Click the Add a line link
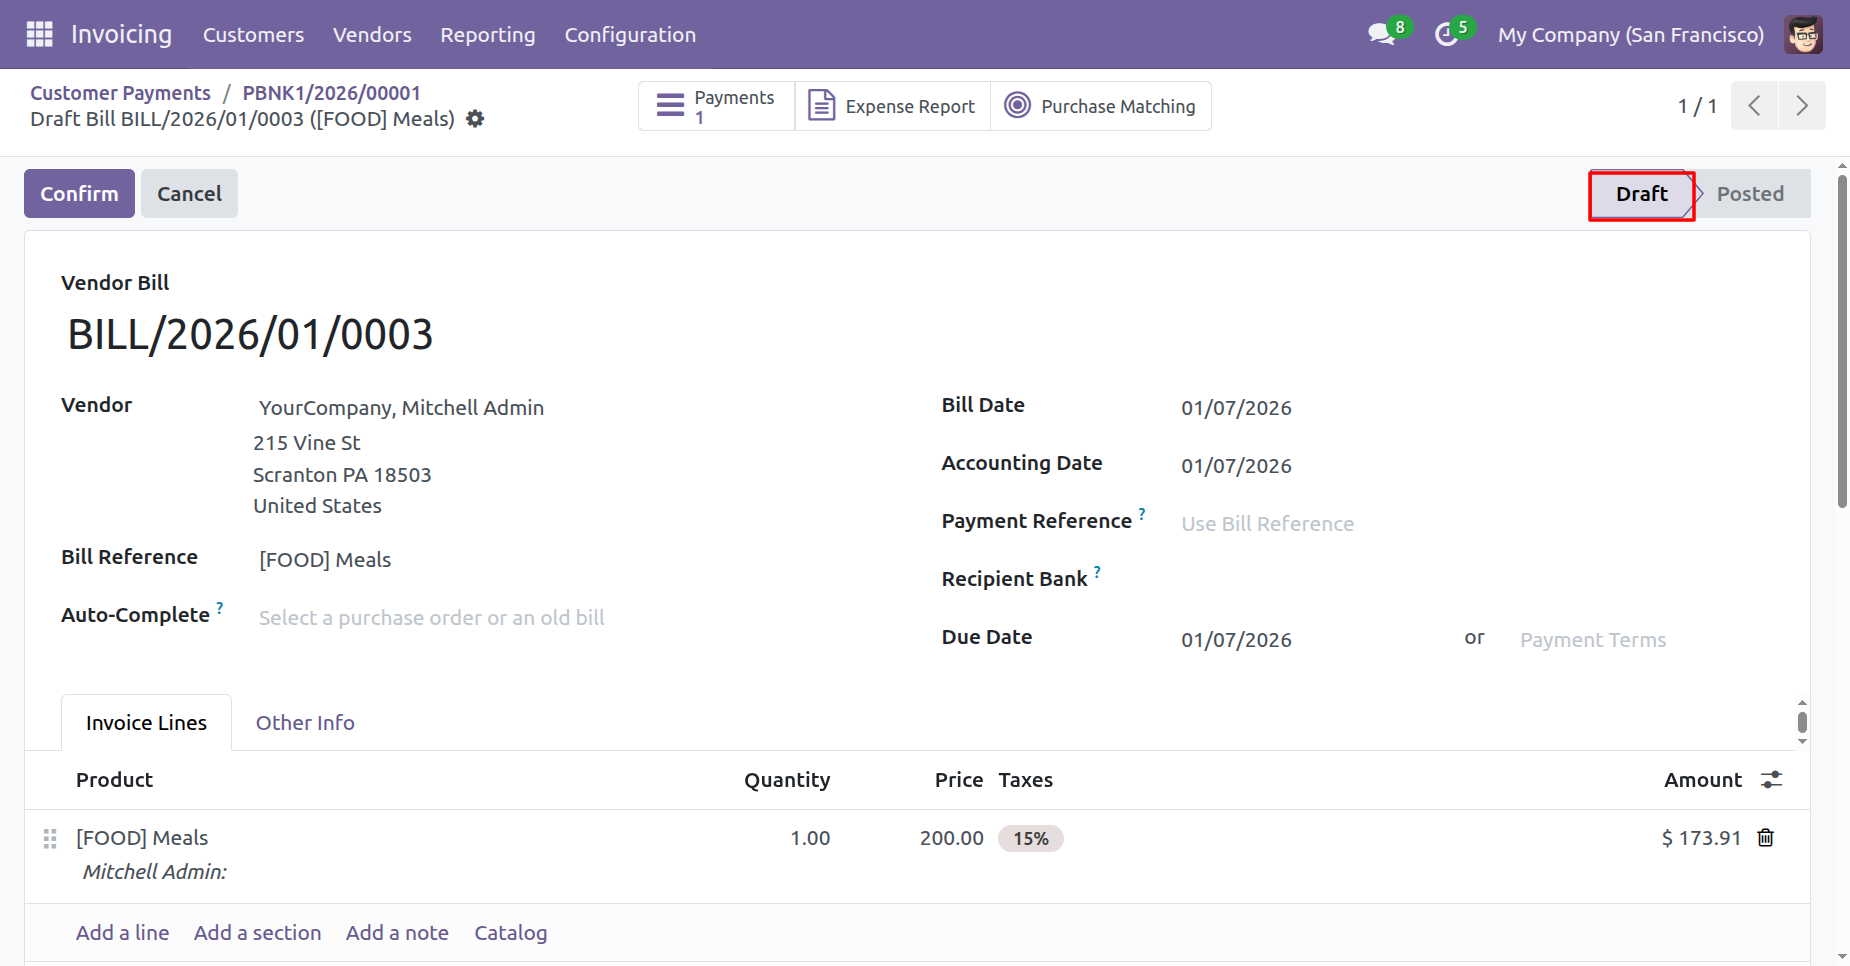The image size is (1850, 966). point(122,933)
